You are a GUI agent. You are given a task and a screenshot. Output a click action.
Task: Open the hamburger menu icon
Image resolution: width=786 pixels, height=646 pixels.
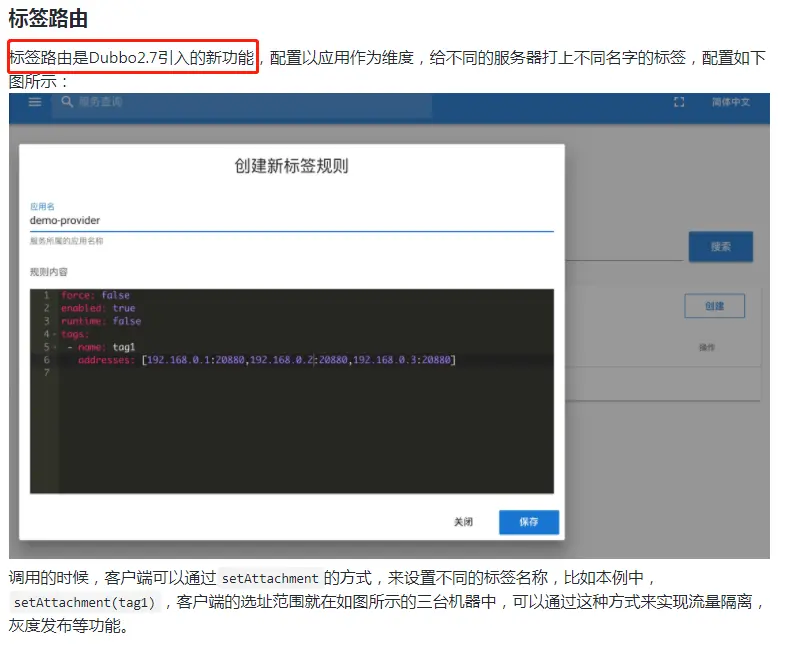click(x=35, y=102)
